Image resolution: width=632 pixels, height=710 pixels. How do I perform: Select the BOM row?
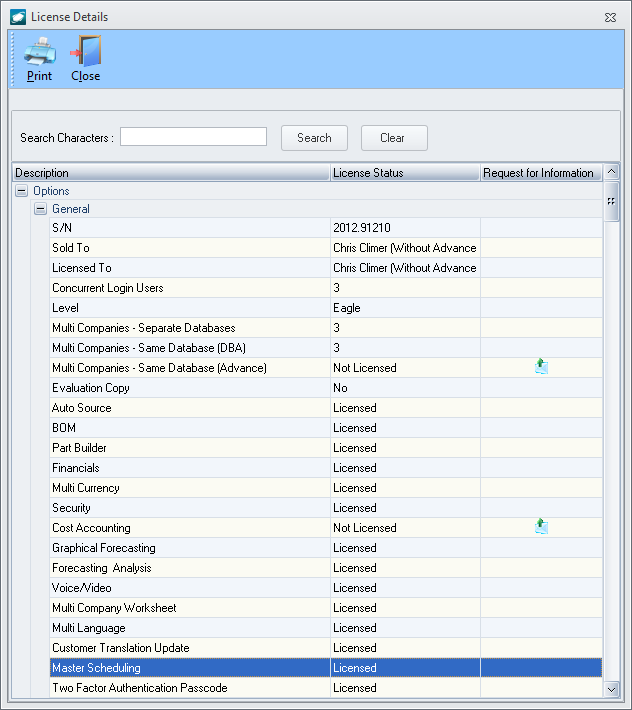pos(326,428)
